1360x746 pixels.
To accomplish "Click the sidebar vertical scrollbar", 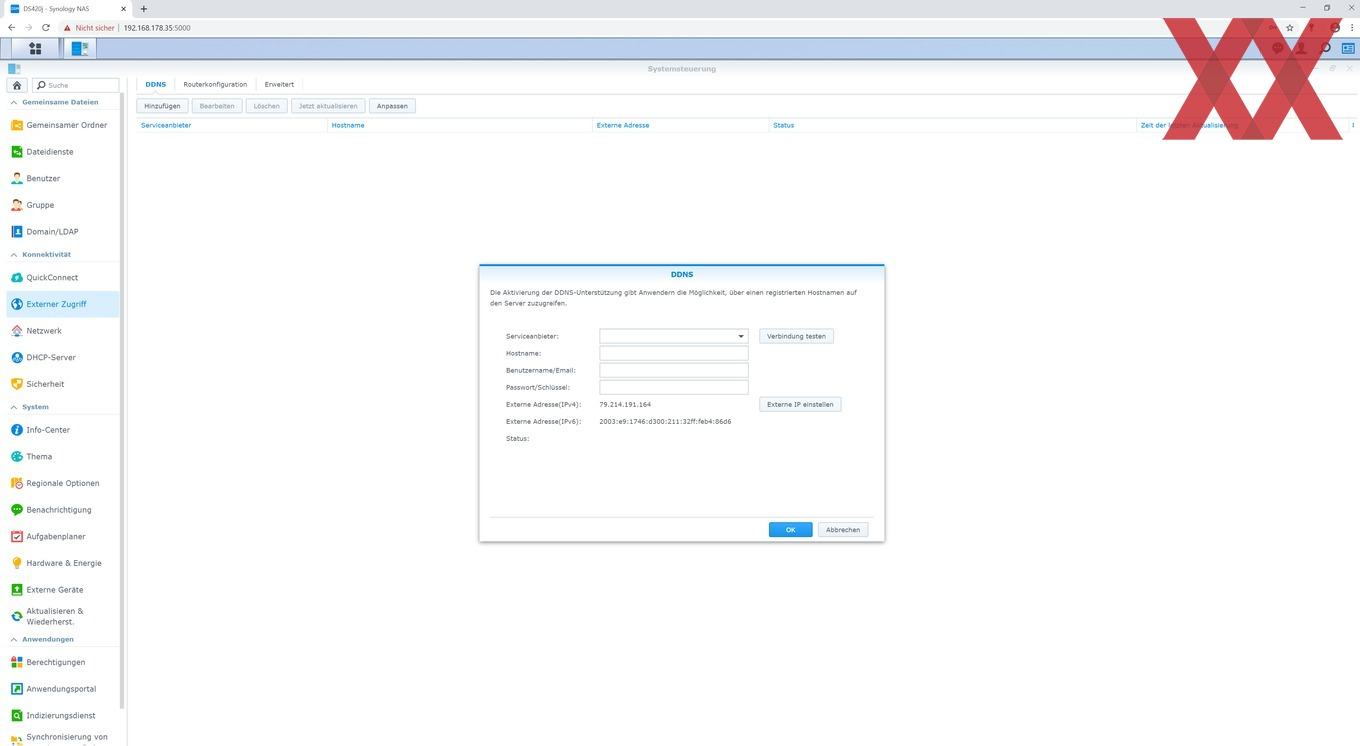I will 123,400.
